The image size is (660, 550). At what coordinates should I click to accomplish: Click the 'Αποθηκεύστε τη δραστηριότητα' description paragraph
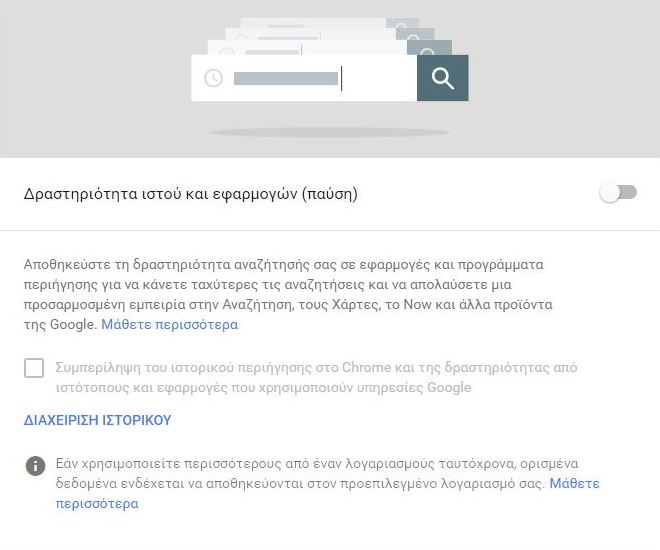(x=288, y=295)
